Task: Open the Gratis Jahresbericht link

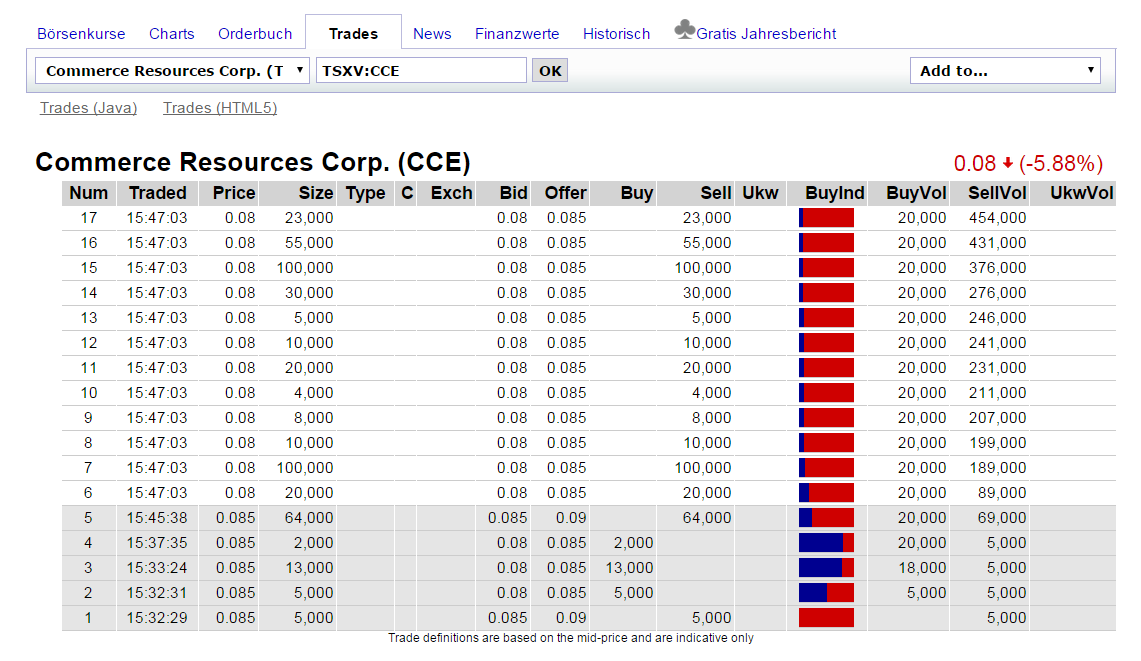Action: pyautogui.click(x=766, y=33)
